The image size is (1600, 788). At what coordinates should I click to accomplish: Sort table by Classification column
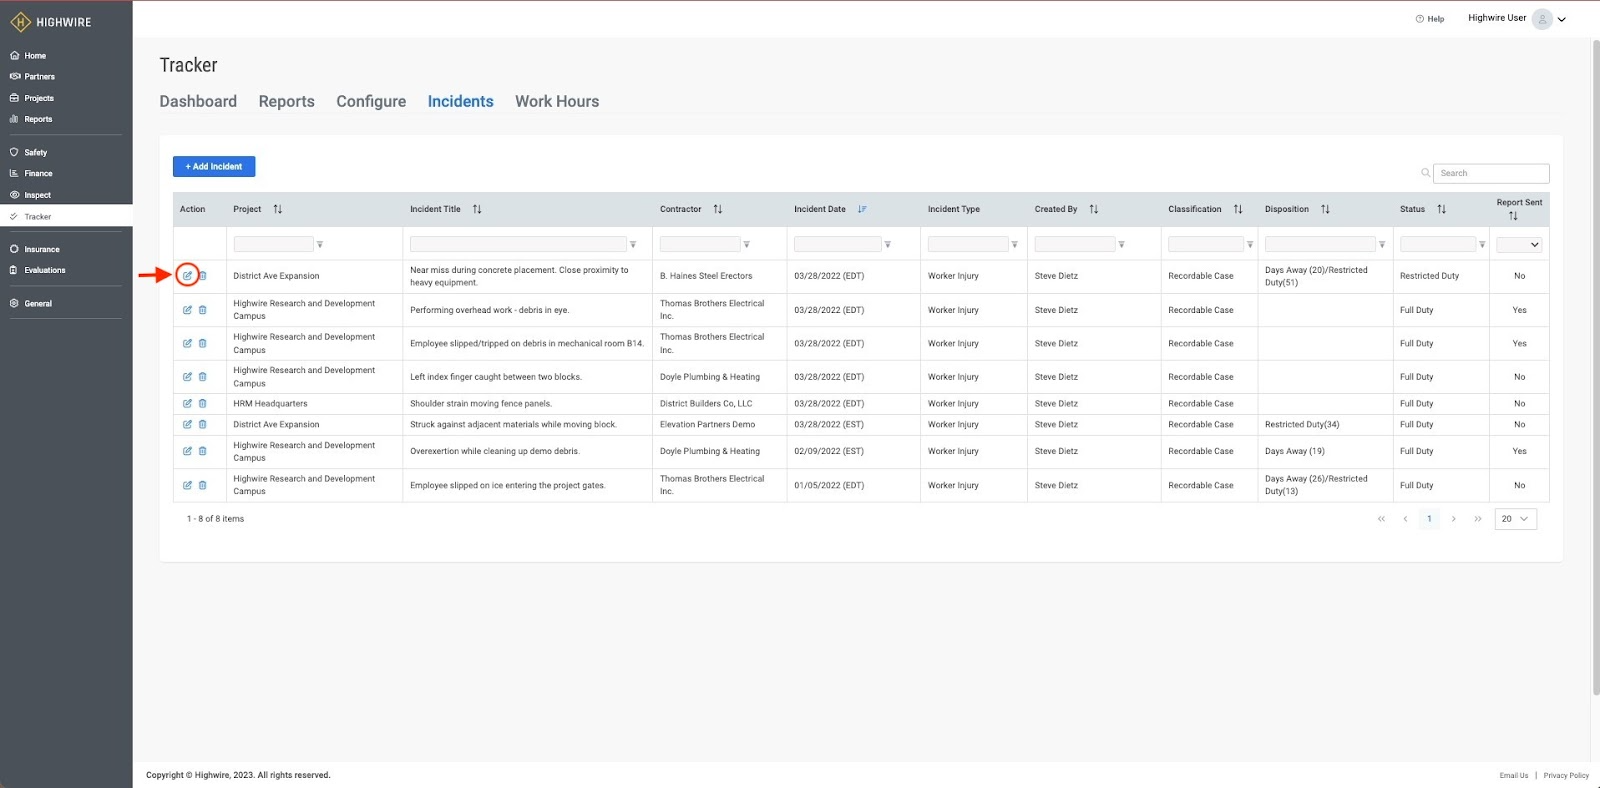(x=1238, y=209)
